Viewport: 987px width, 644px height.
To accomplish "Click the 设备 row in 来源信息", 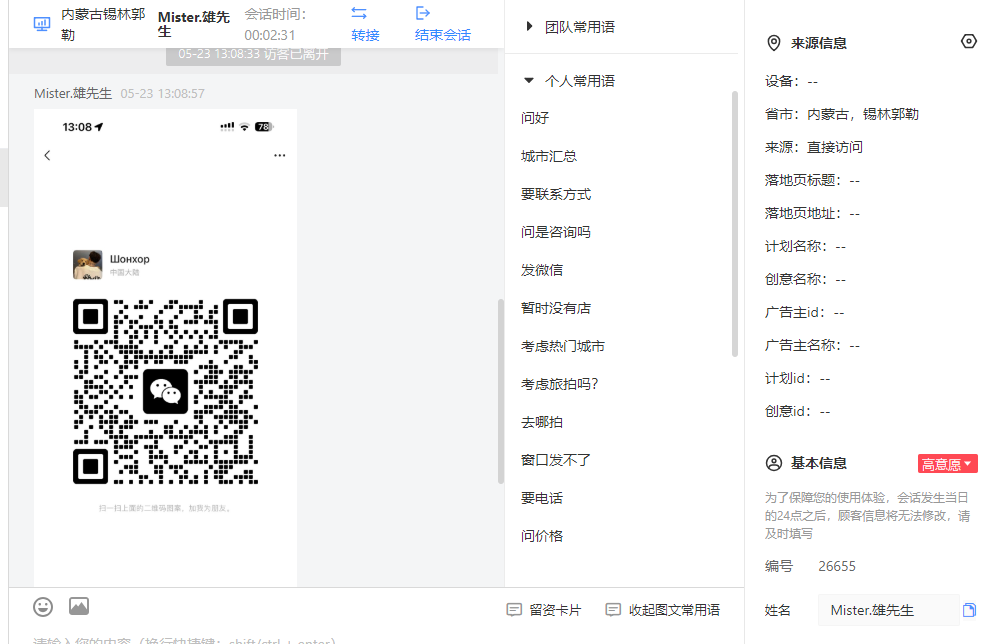I will 791,81.
